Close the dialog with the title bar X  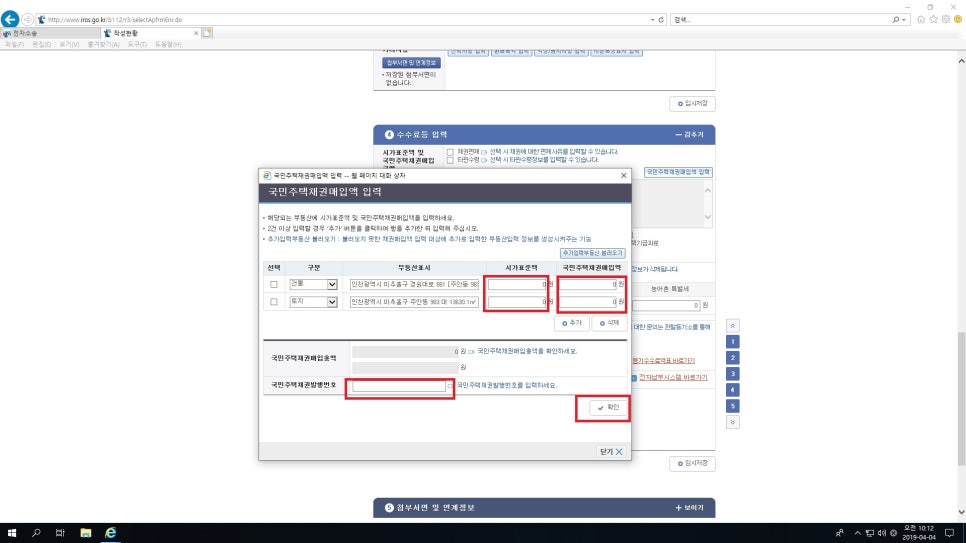(623, 176)
